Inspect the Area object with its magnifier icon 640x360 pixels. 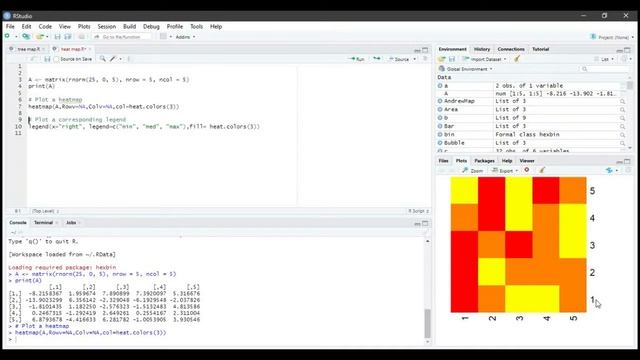(622, 109)
